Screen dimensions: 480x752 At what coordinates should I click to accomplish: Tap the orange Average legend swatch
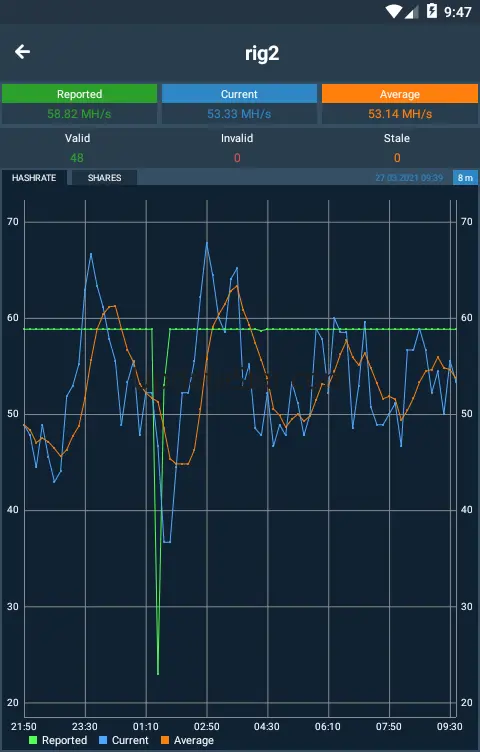click(x=165, y=740)
